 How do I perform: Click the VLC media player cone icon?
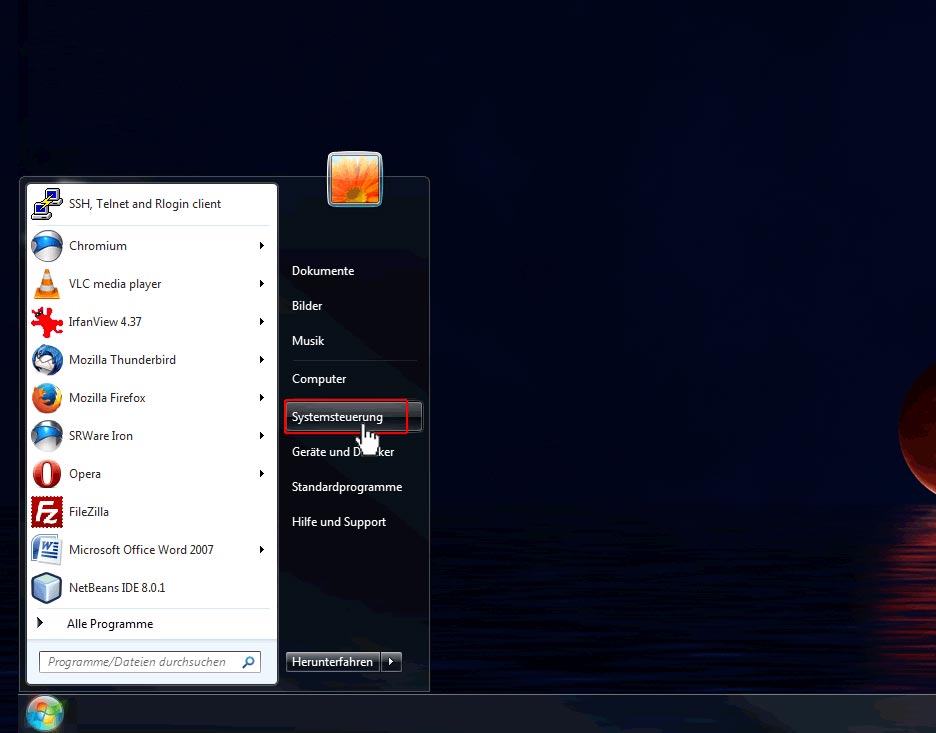click(x=47, y=284)
